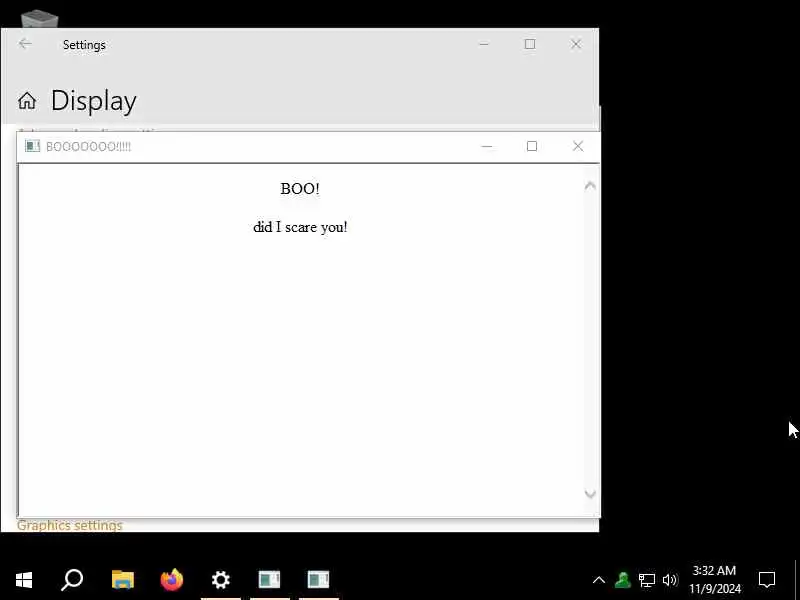Image resolution: width=800 pixels, height=600 pixels.
Task: Close the Settings window
Action: click(x=576, y=44)
